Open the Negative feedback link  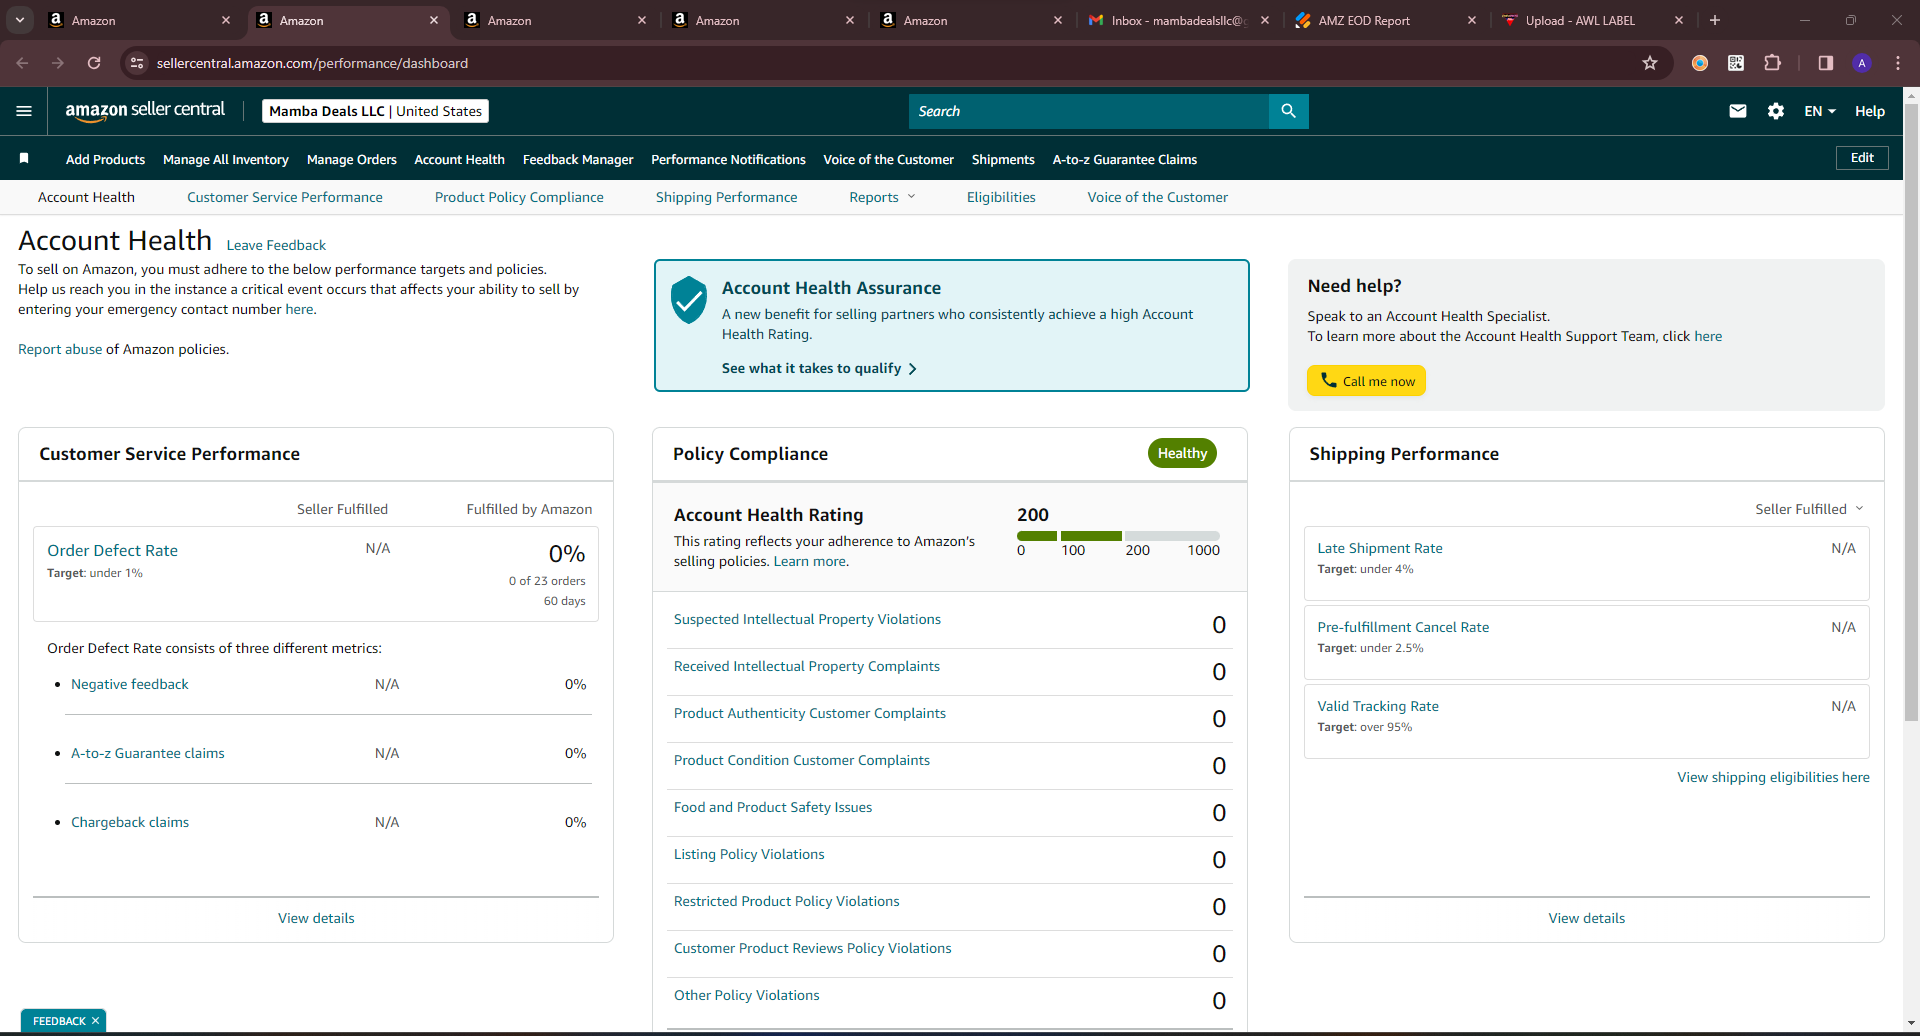(x=130, y=684)
